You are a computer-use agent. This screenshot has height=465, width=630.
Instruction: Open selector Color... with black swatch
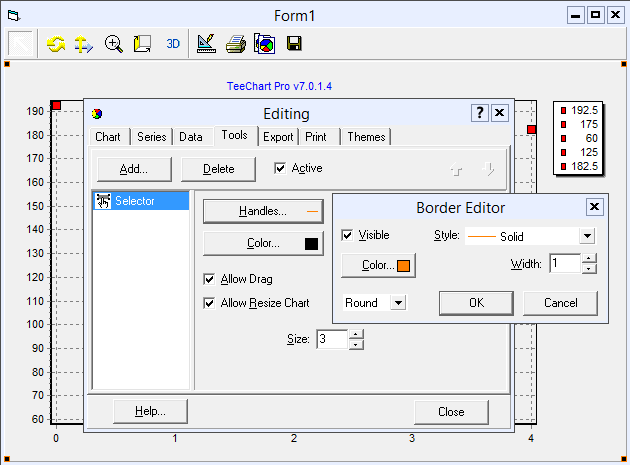tap(263, 244)
